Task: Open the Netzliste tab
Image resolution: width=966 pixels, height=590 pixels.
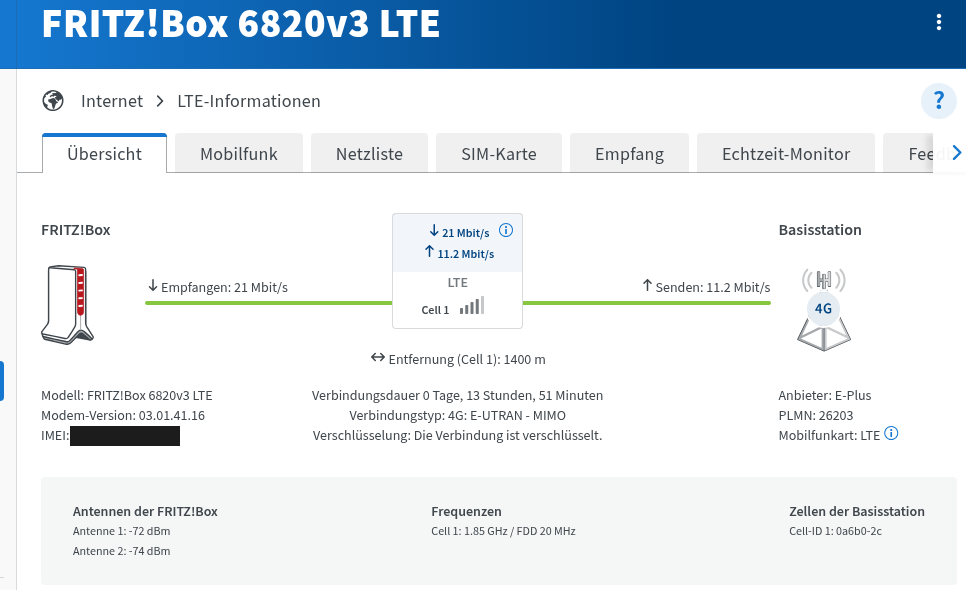Action: click(x=369, y=153)
